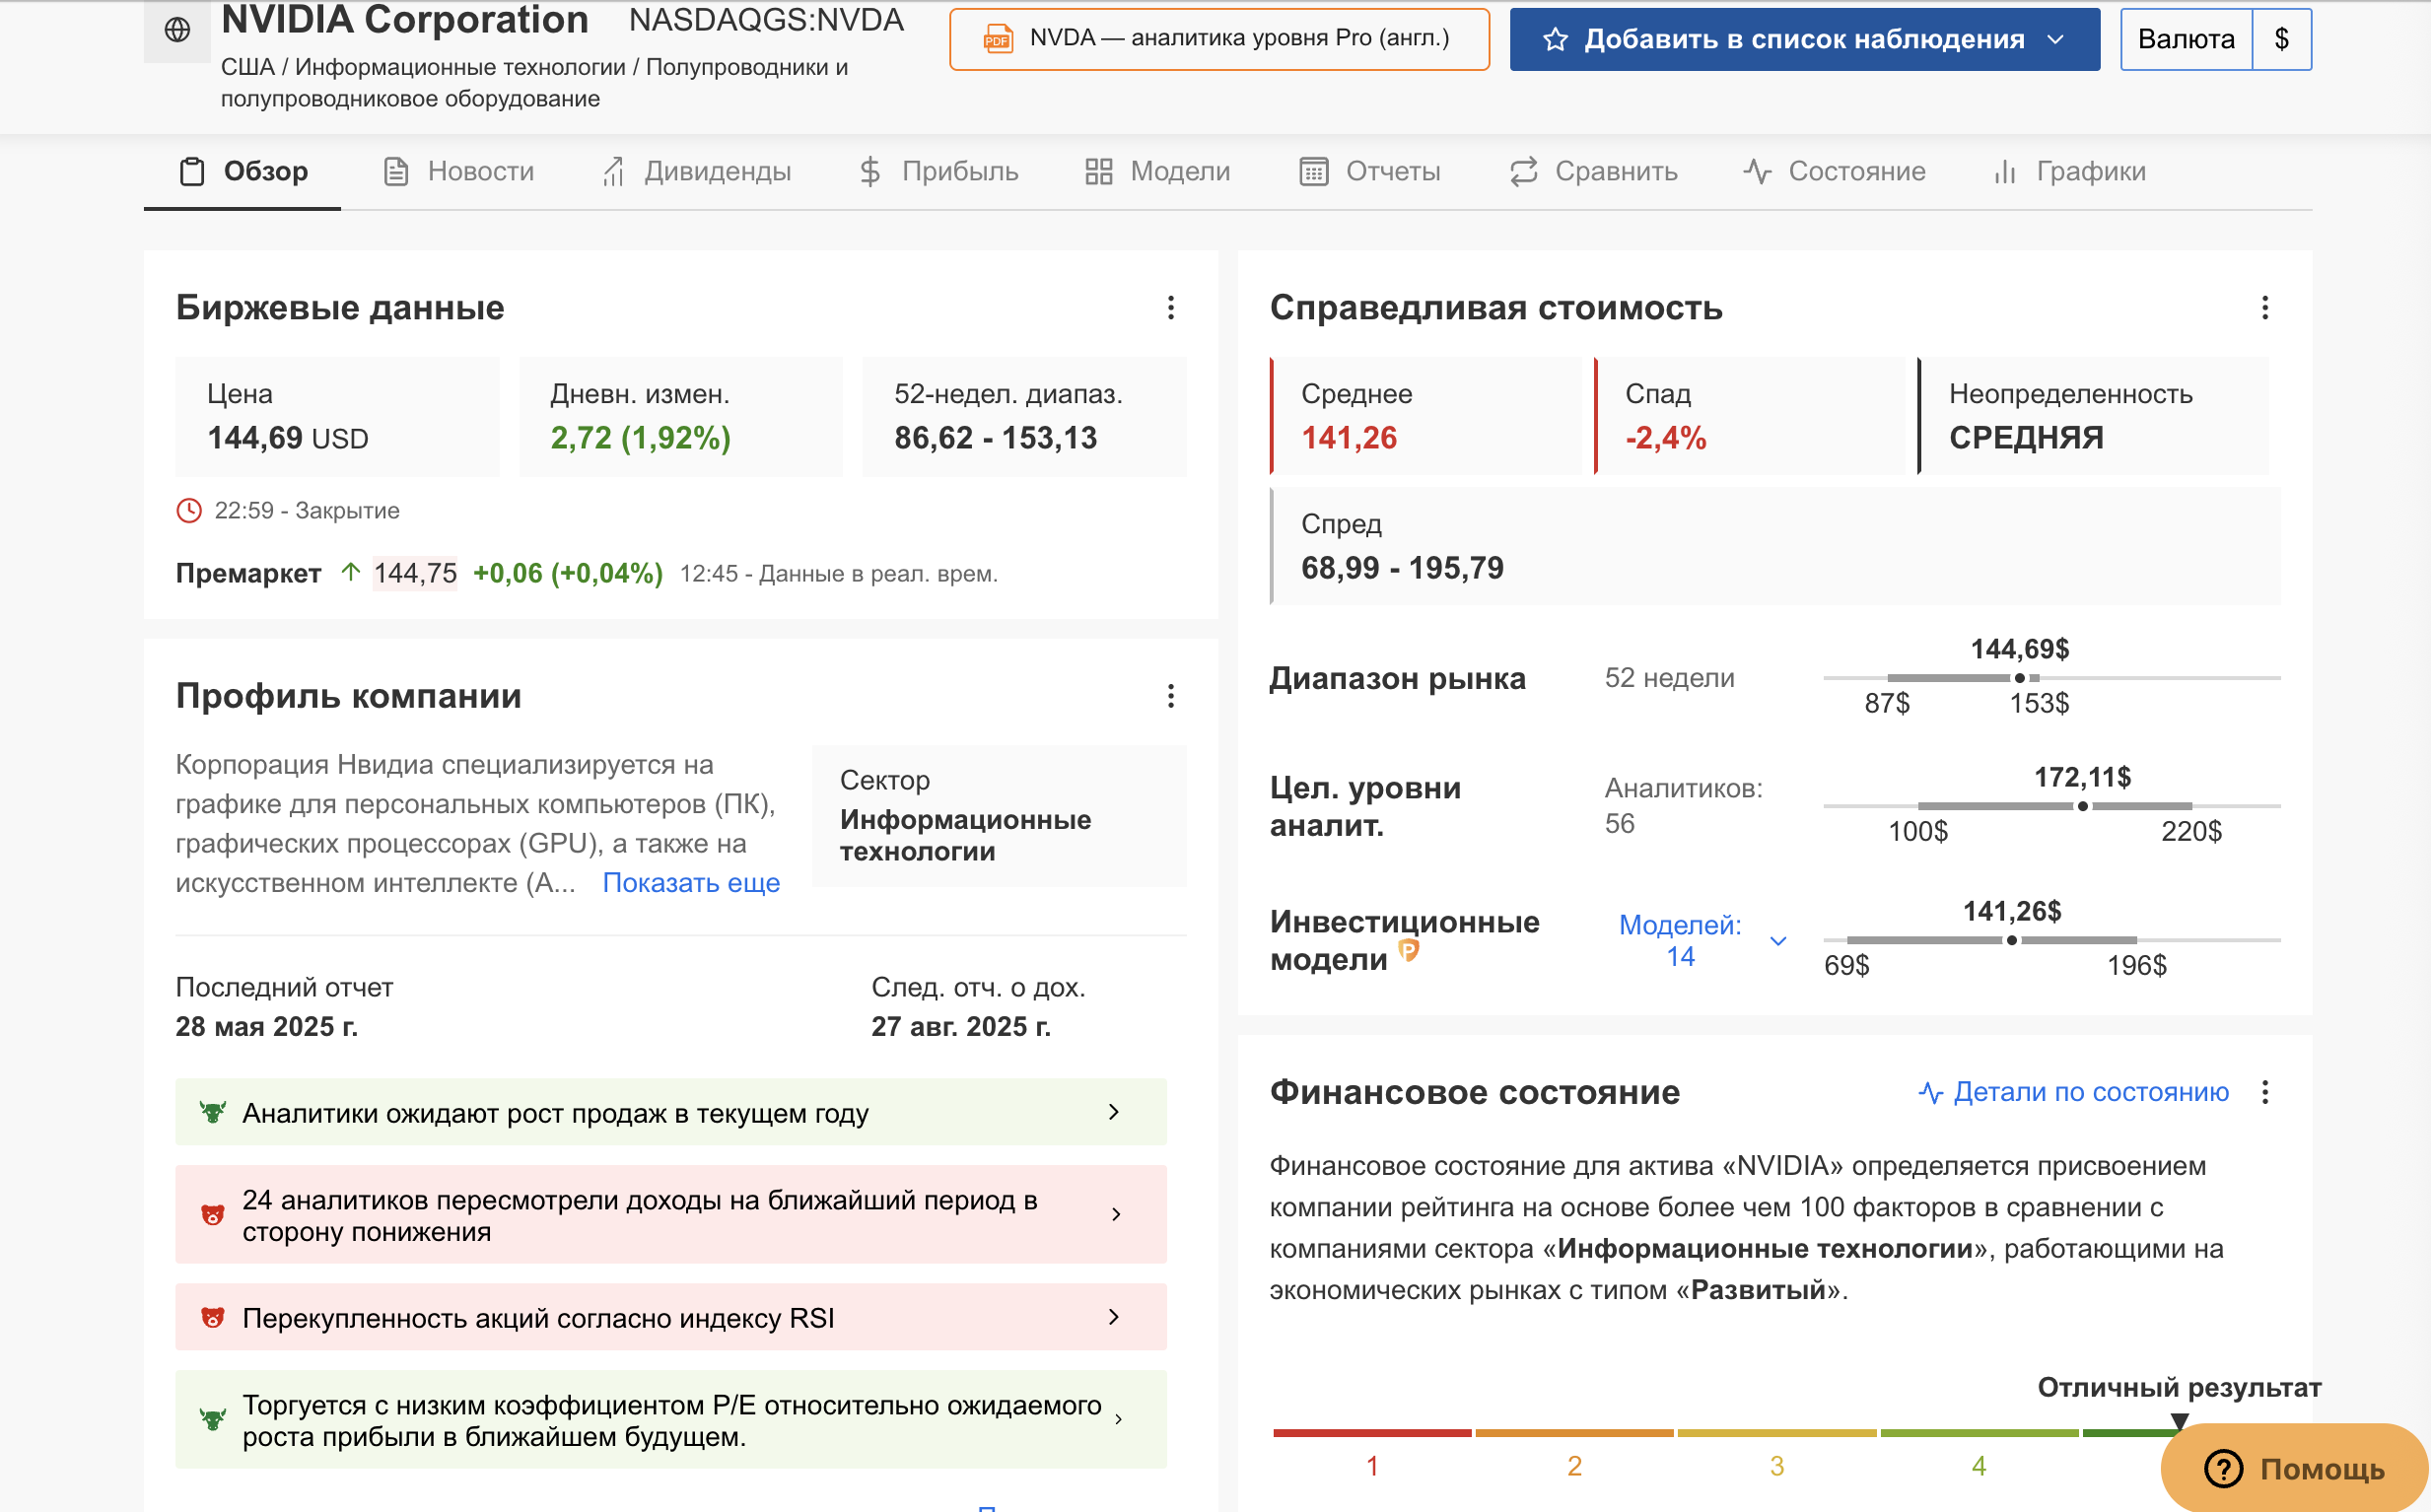Click the question mark icon in Помощь
The width and height of the screenshot is (2431, 1512).
click(x=2224, y=1469)
